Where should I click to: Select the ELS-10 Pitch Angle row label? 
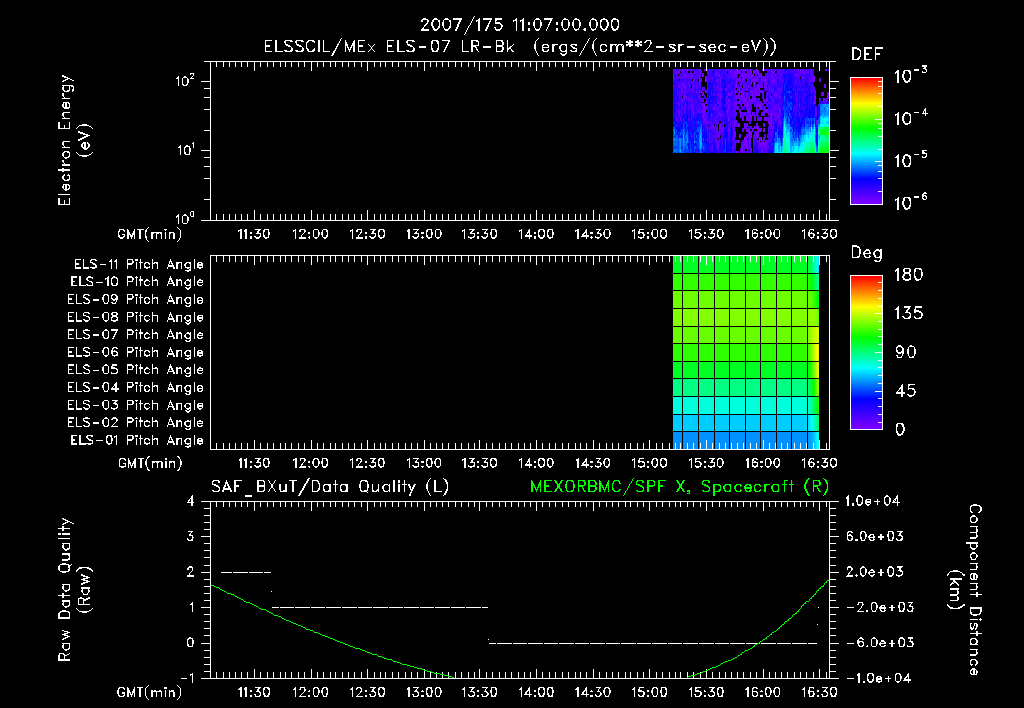pyautogui.click(x=137, y=282)
